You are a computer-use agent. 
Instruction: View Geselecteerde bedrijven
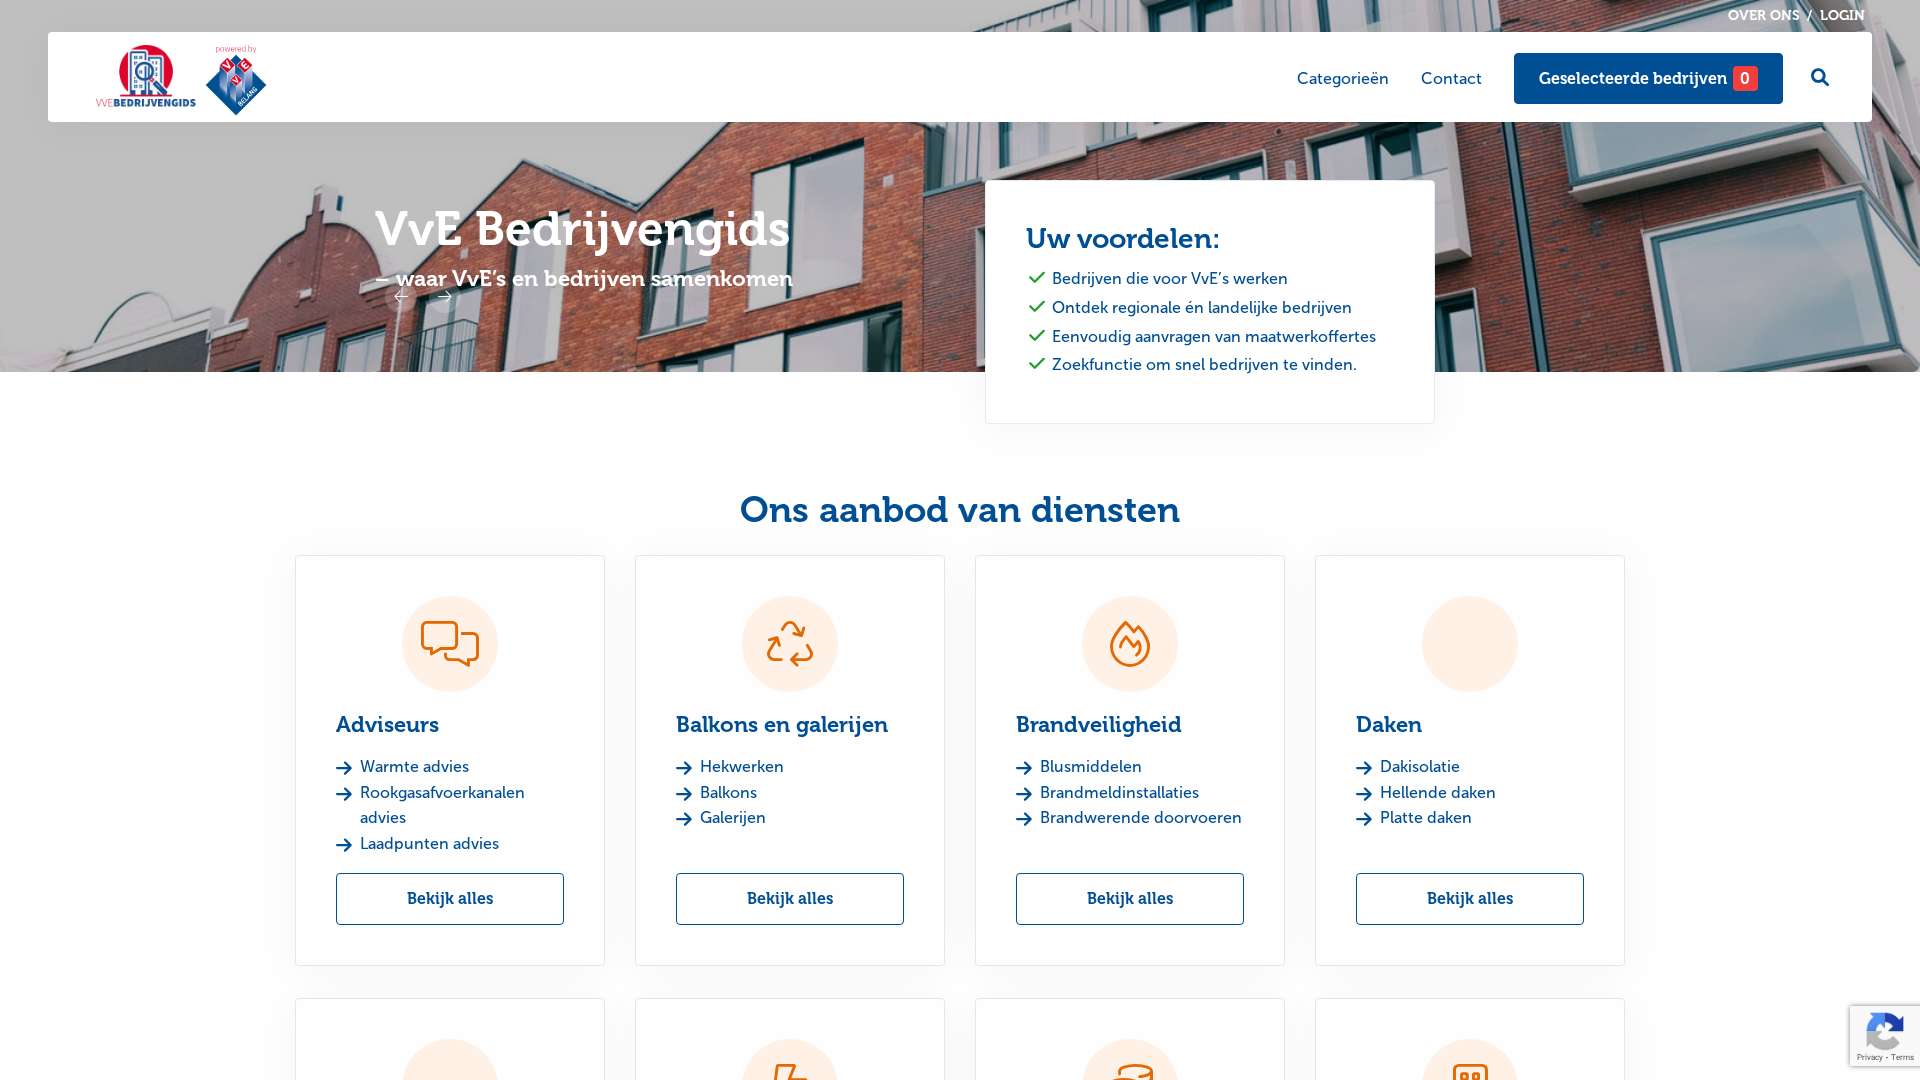pyautogui.click(x=1647, y=78)
